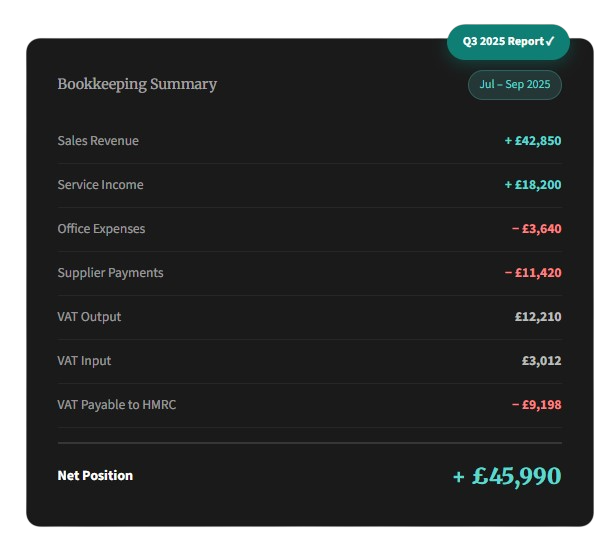Click the £3,012 VAT Input value
Screen dimensions: 615x552
[x=541, y=361]
